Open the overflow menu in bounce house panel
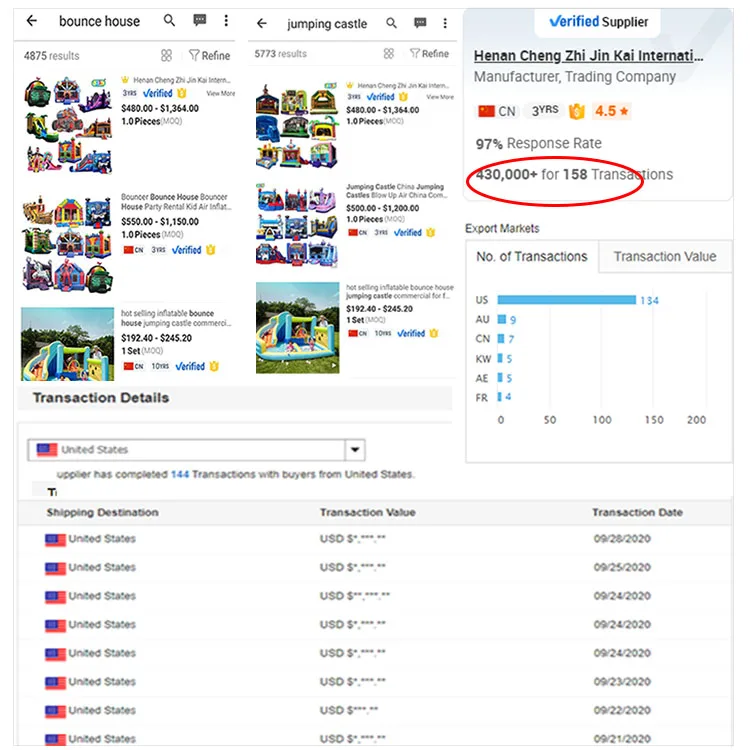750x750 pixels. tap(226, 20)
